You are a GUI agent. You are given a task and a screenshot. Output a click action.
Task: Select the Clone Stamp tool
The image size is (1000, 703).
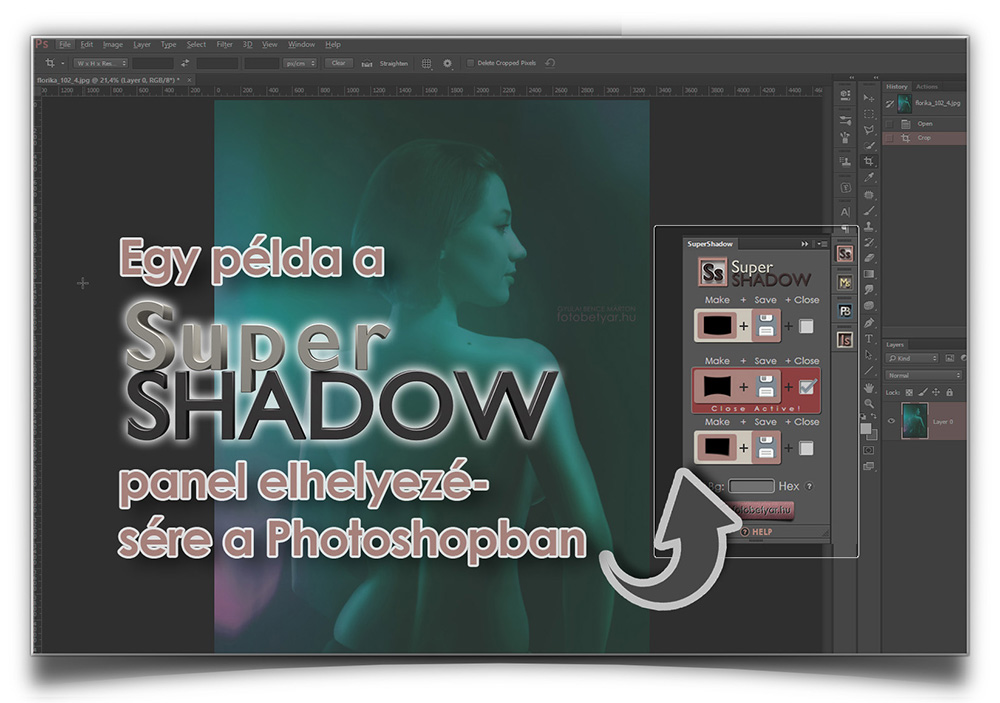(x=869, y=226)
